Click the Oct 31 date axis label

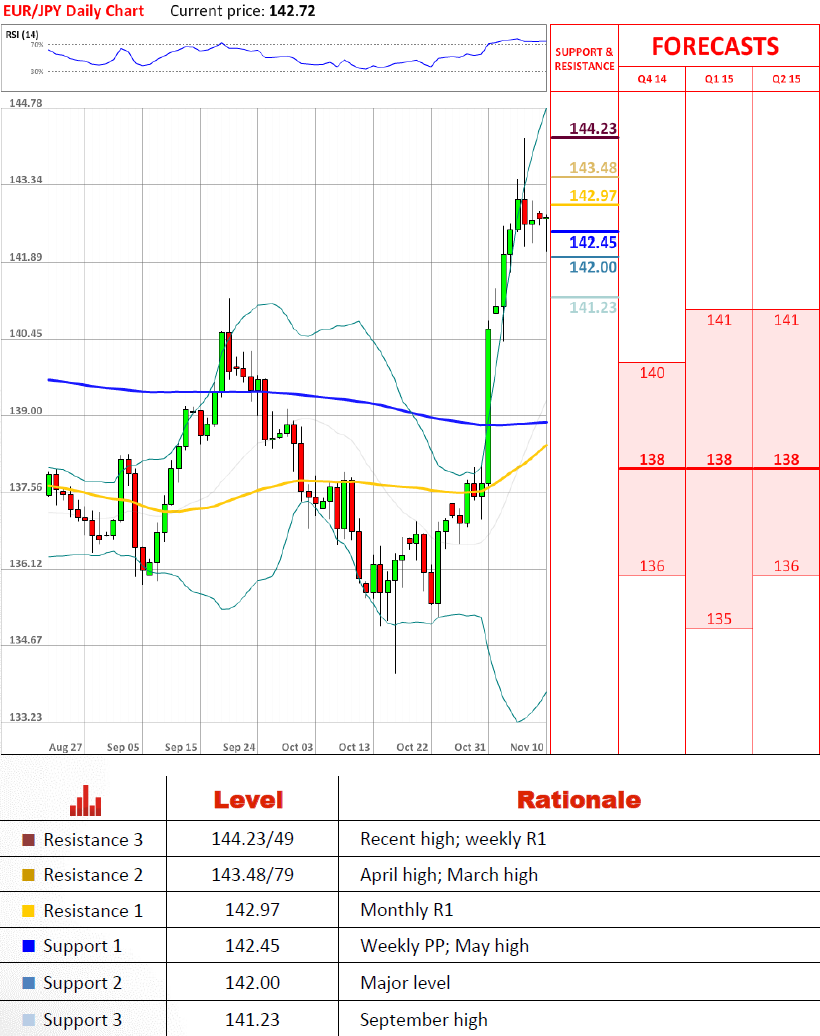click(x=470, y=747)
